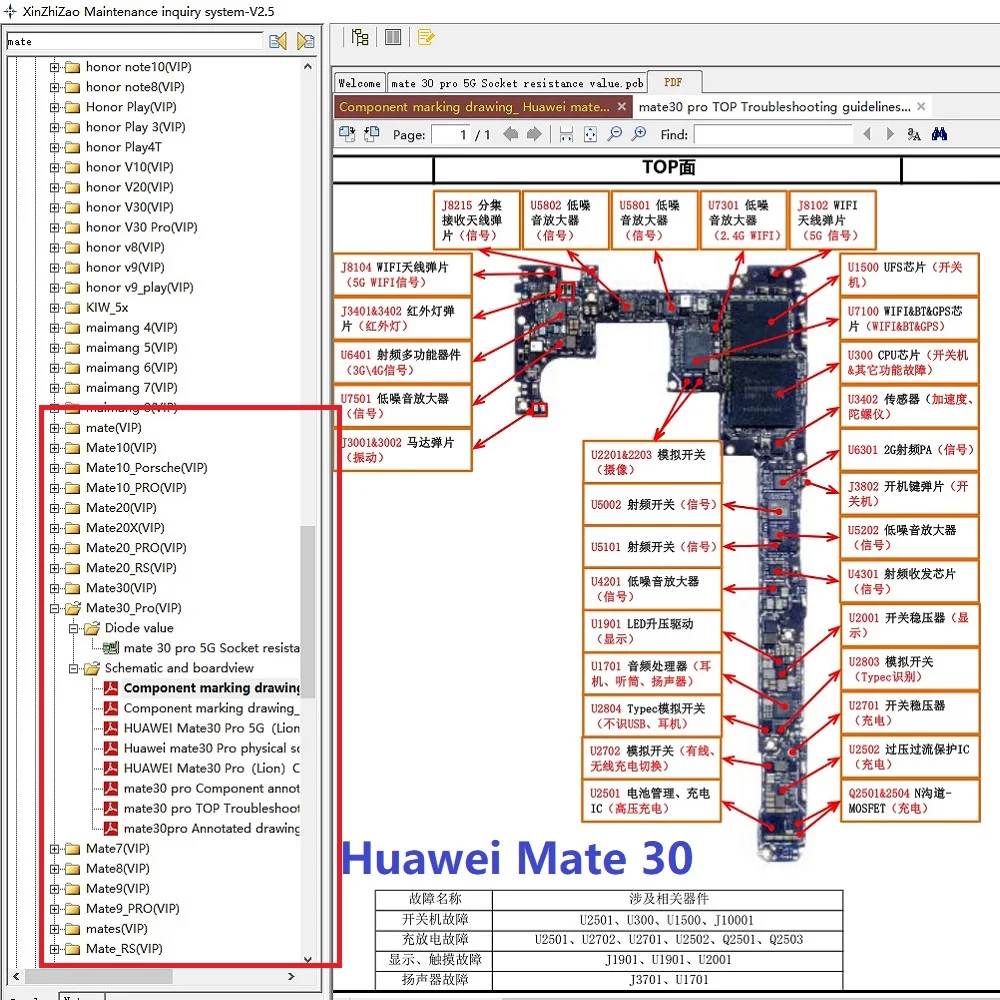The height and width of the screenshot is (1000, 1000).
Task: Collapse the Schematic and boardview folder
Action: [x=73, y=668]
